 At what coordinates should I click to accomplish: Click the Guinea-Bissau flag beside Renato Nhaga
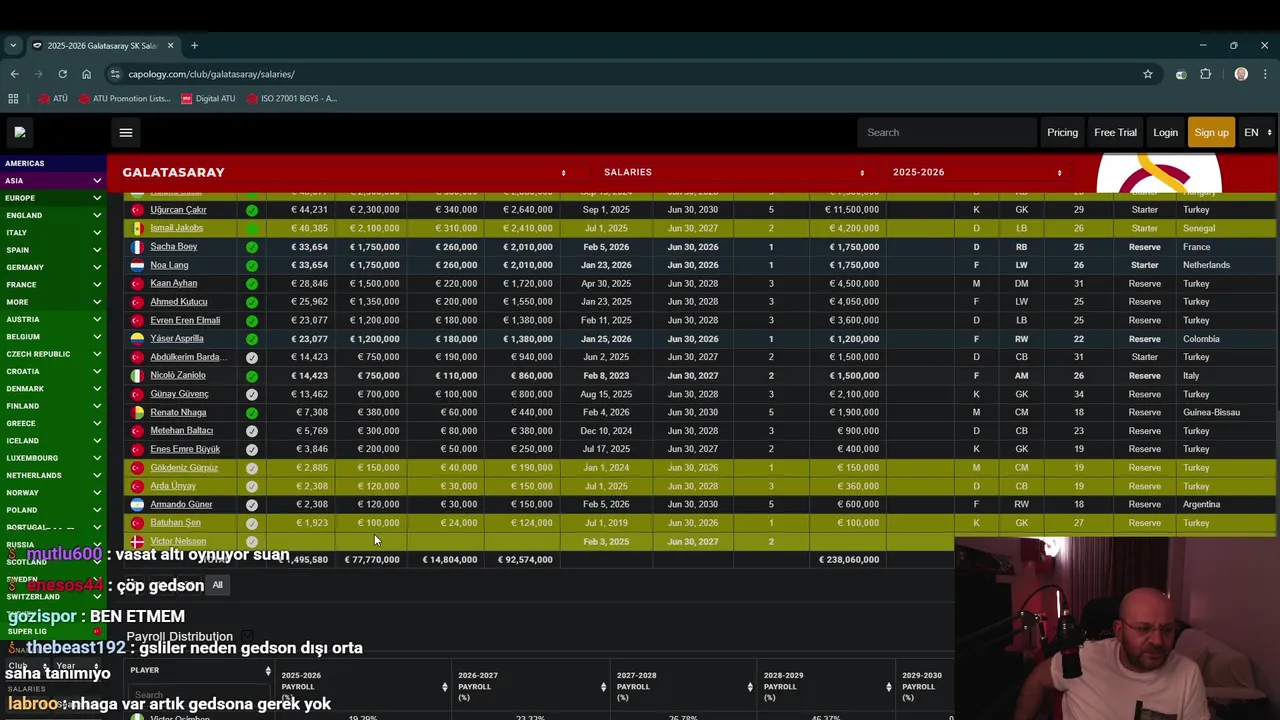click(x=137, y=412)
